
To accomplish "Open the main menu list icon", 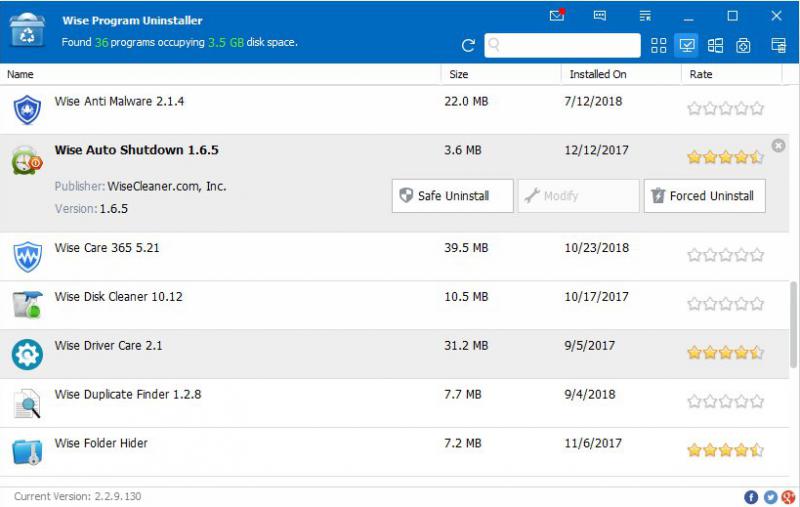I will tap(645, 16).
